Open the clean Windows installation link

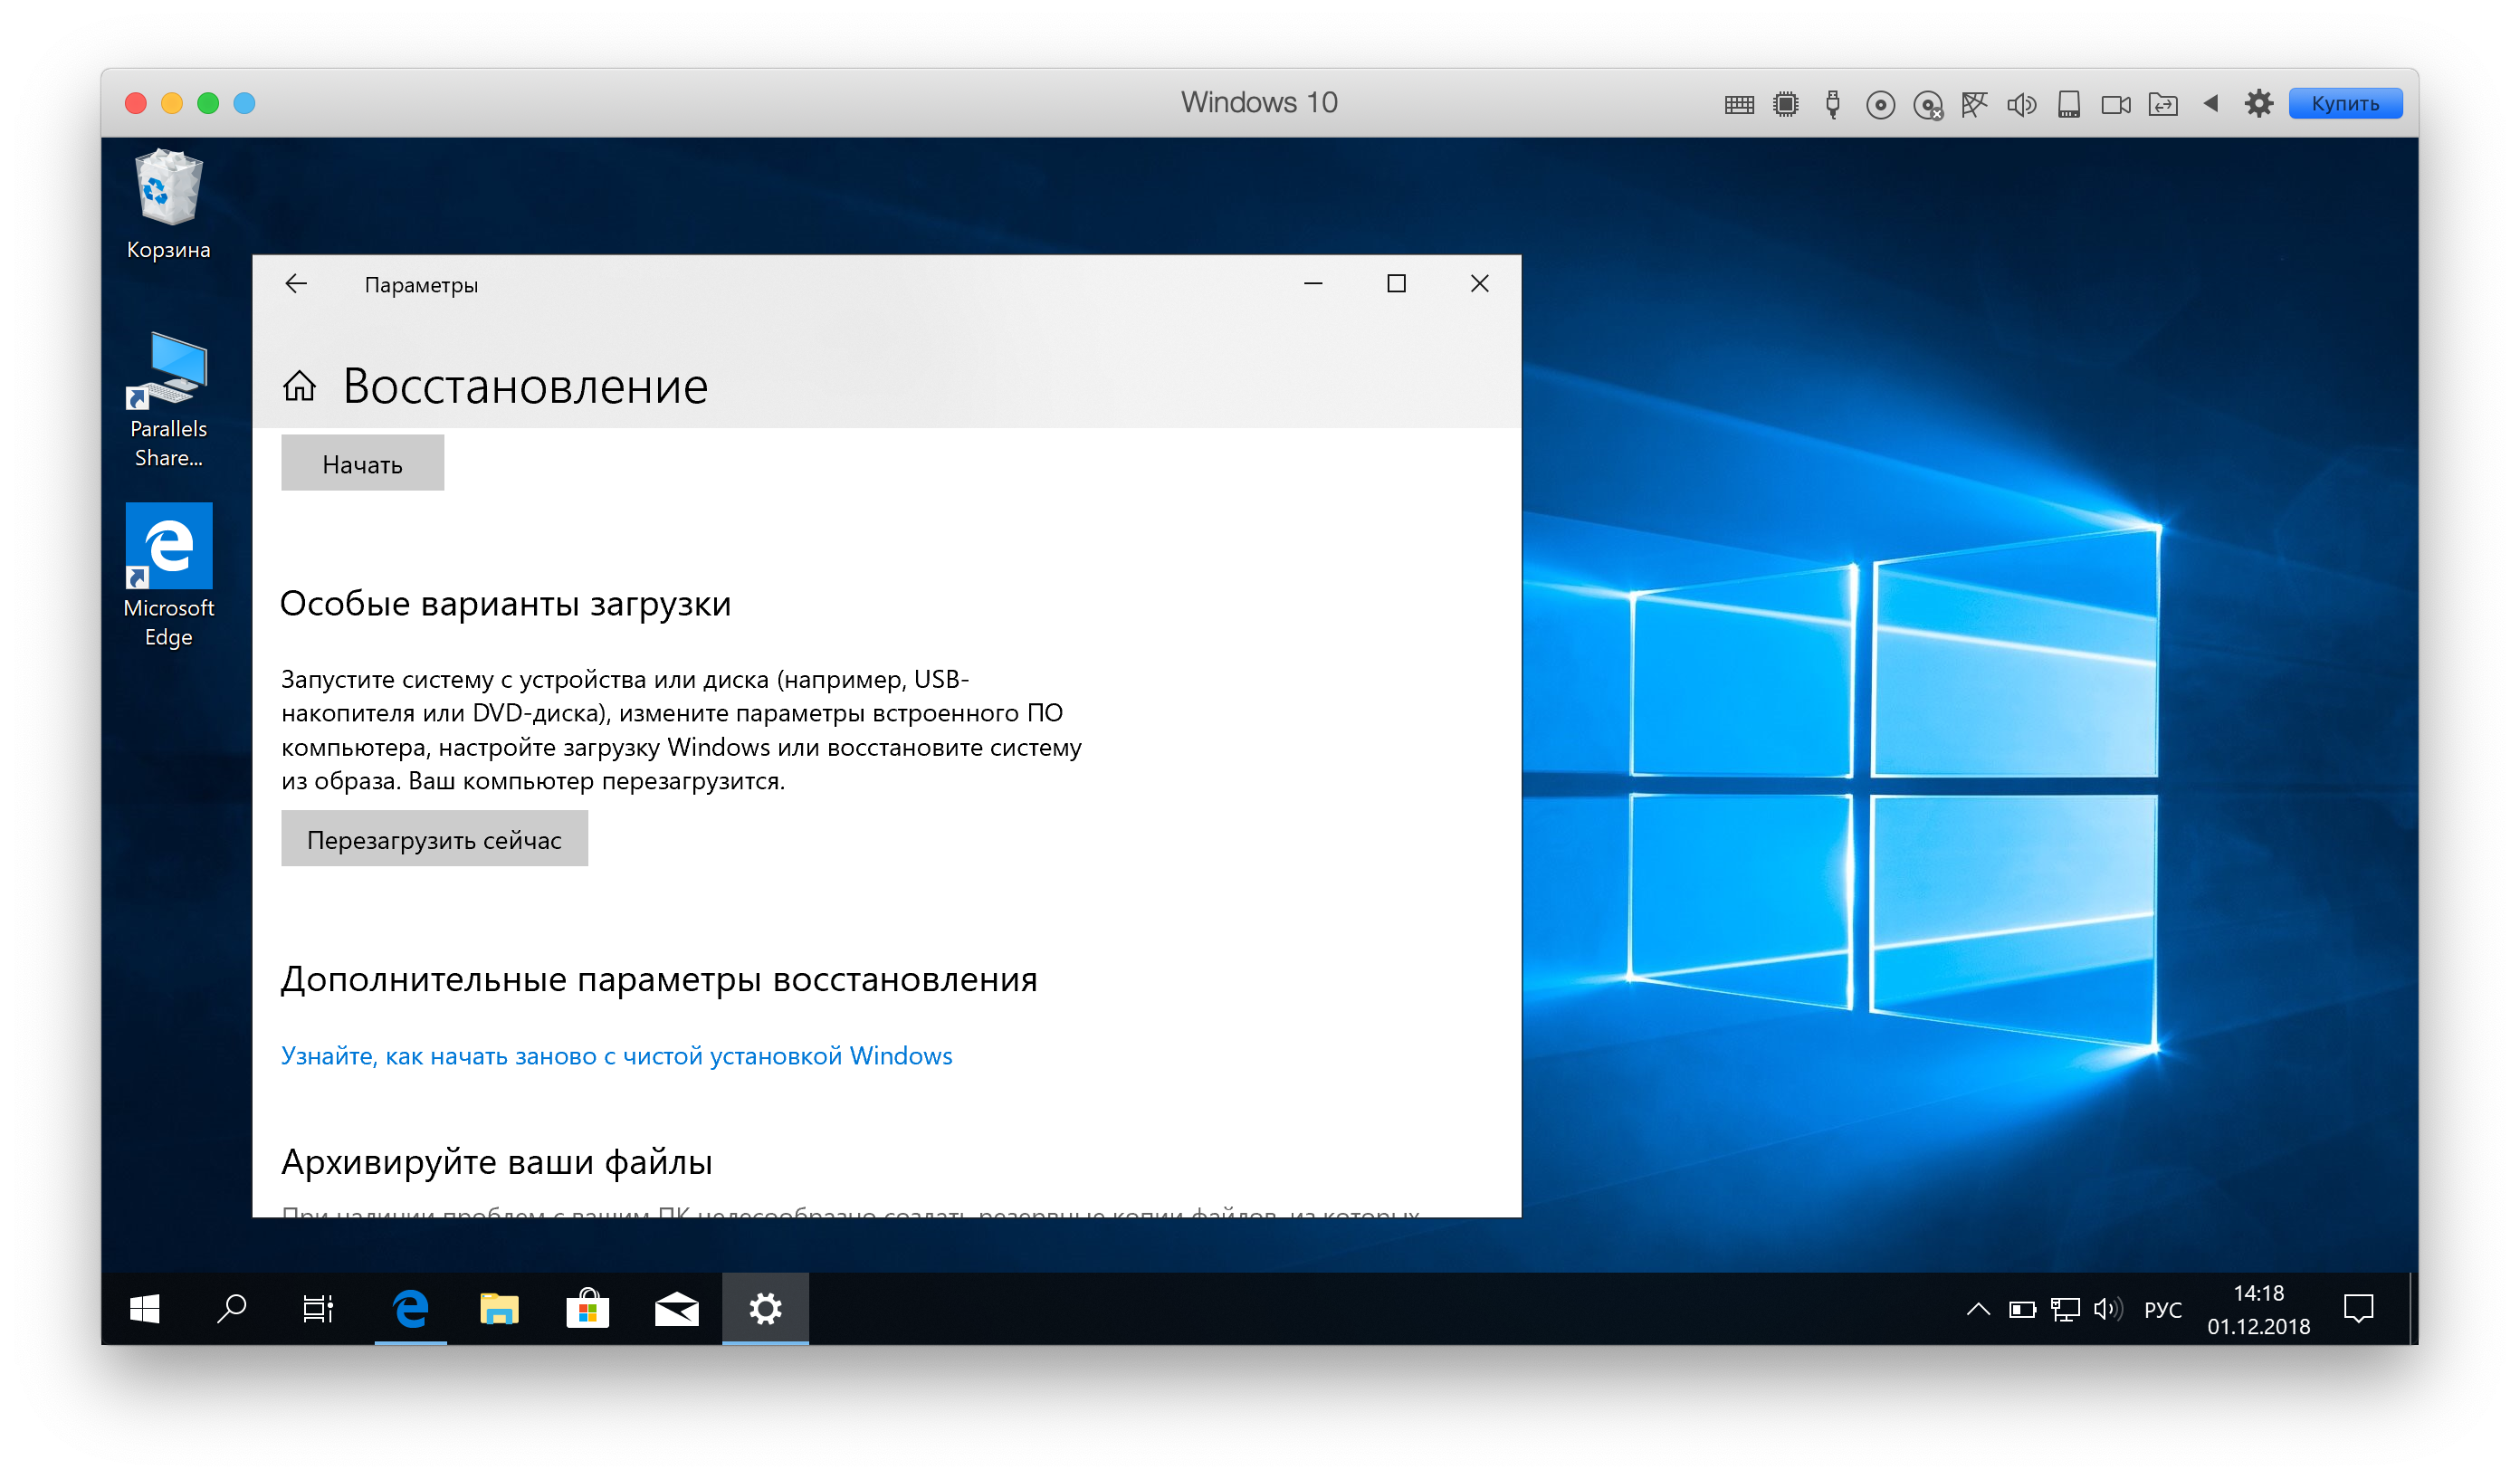pos(616,1056)
